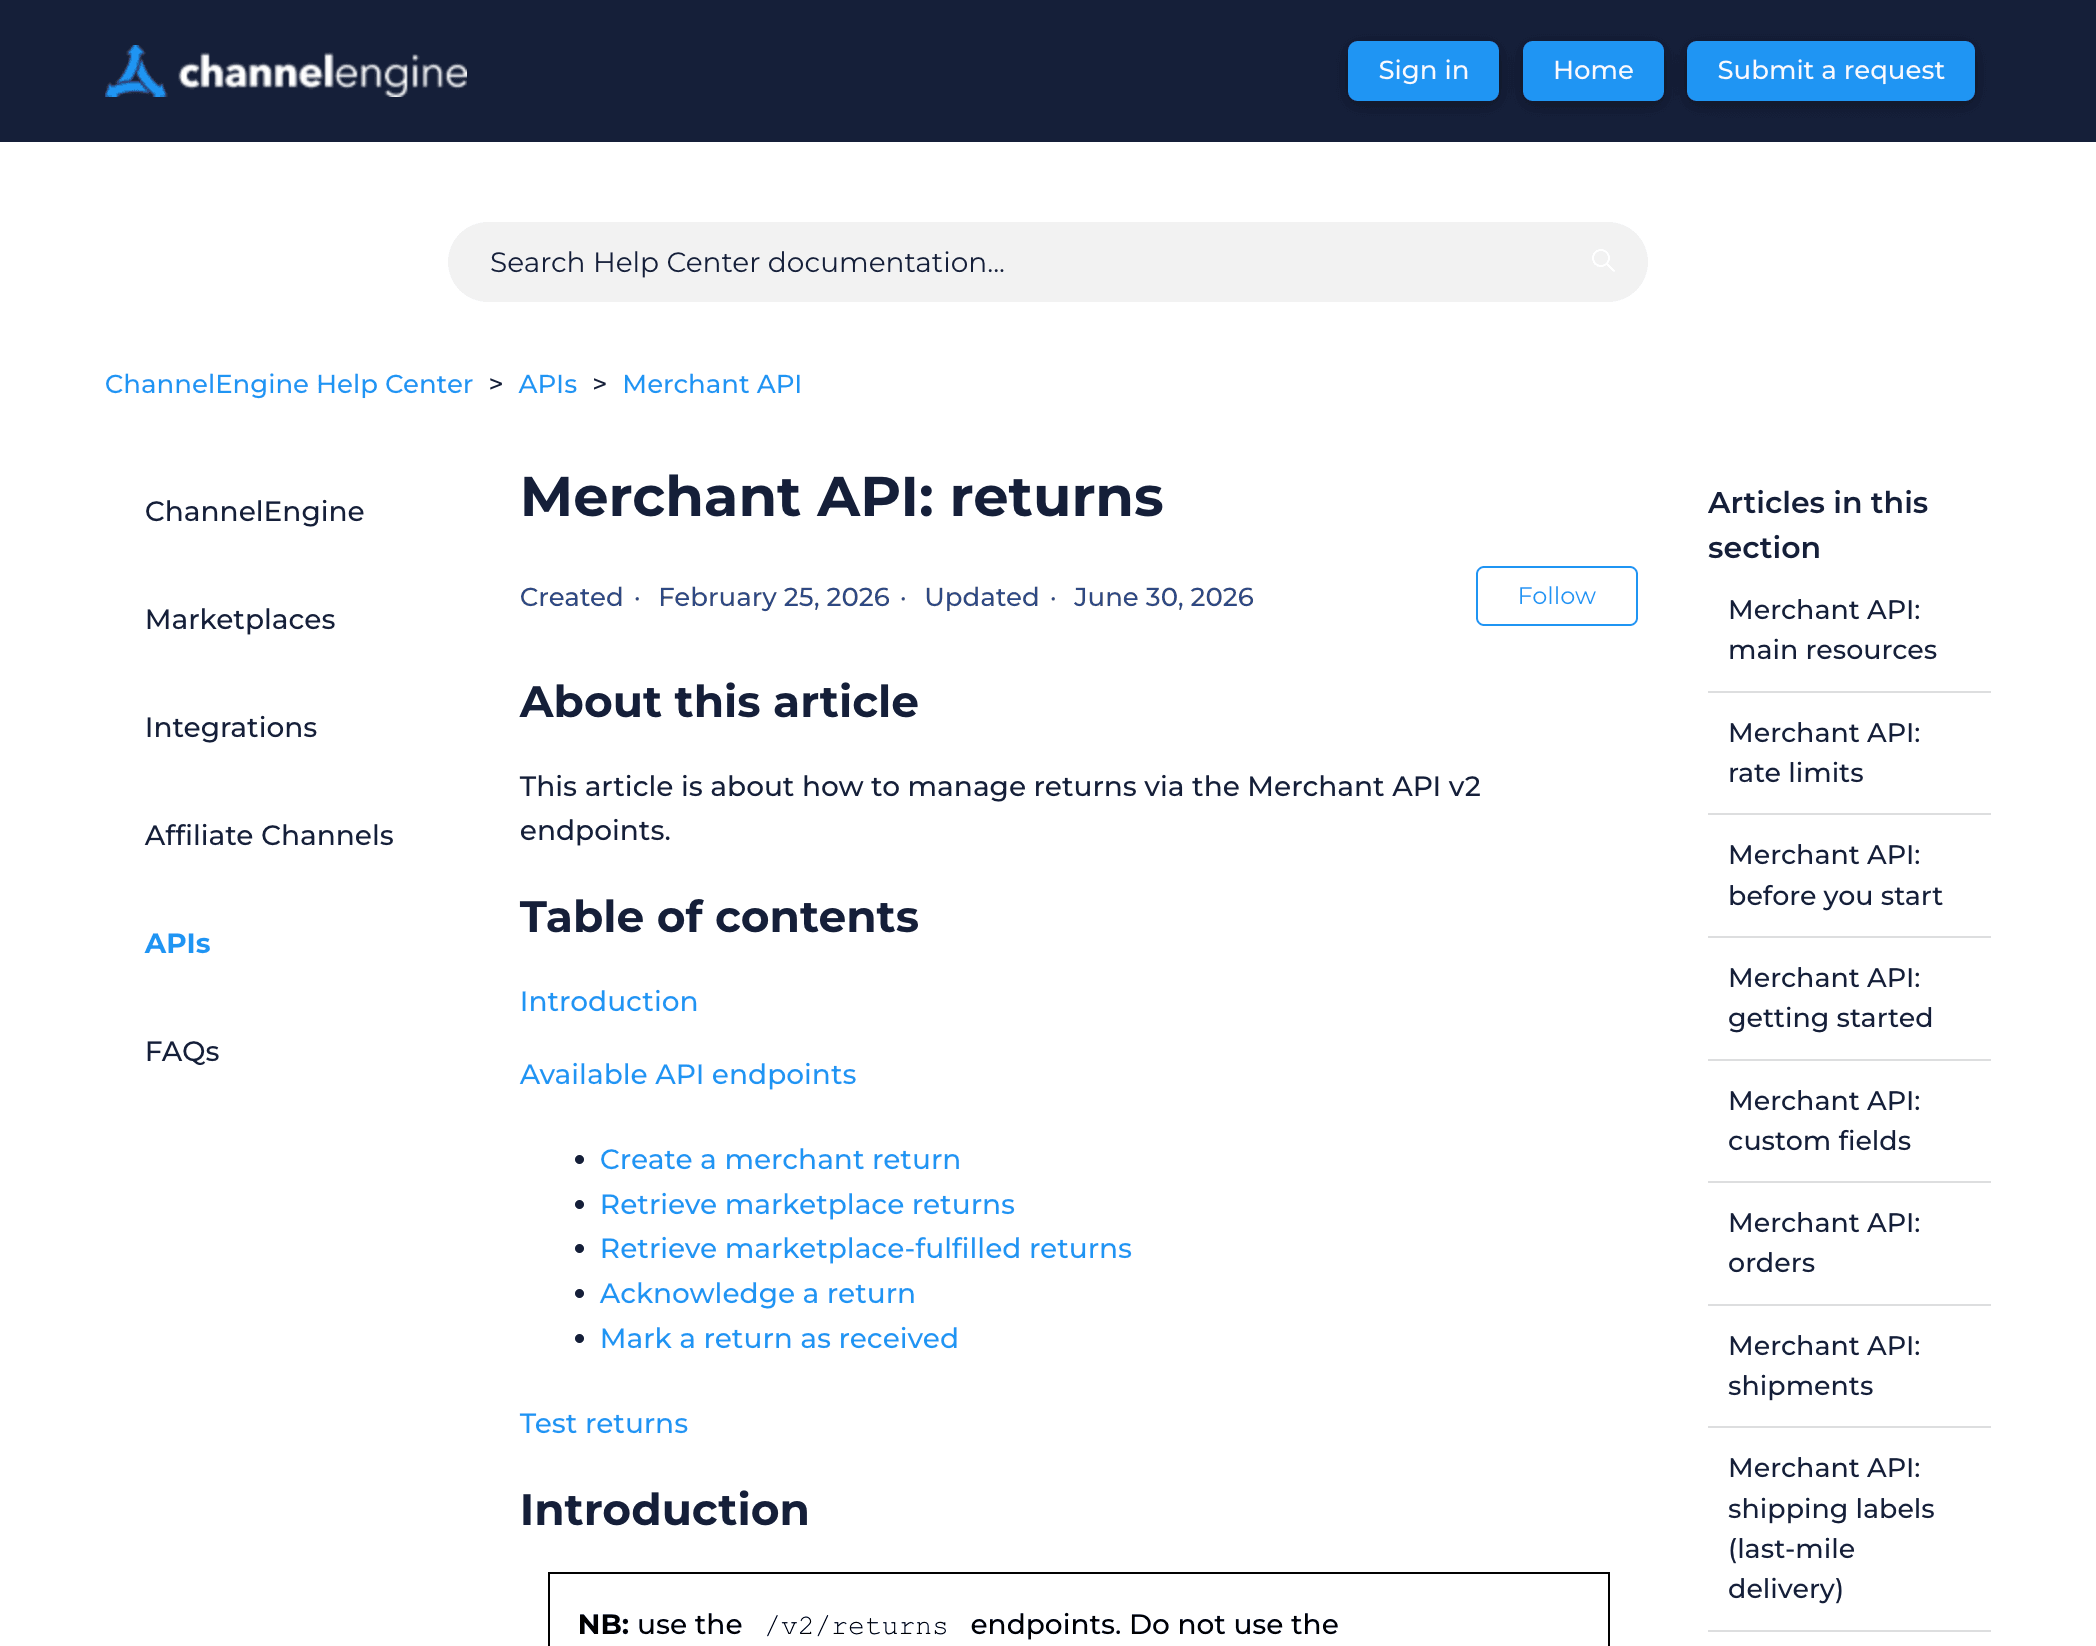
Task: Go to APIs breadcrumb link
Action: (547, 384)
